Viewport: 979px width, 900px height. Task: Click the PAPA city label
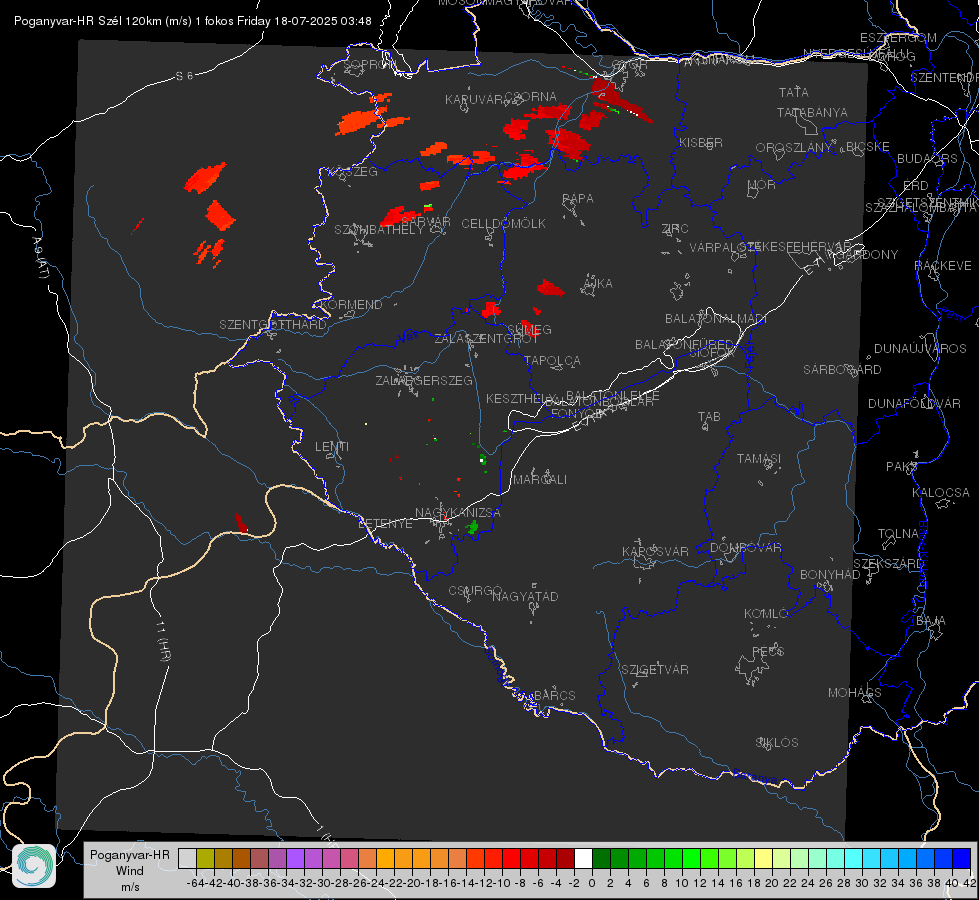pyautogui.click(x=578, y=199)
